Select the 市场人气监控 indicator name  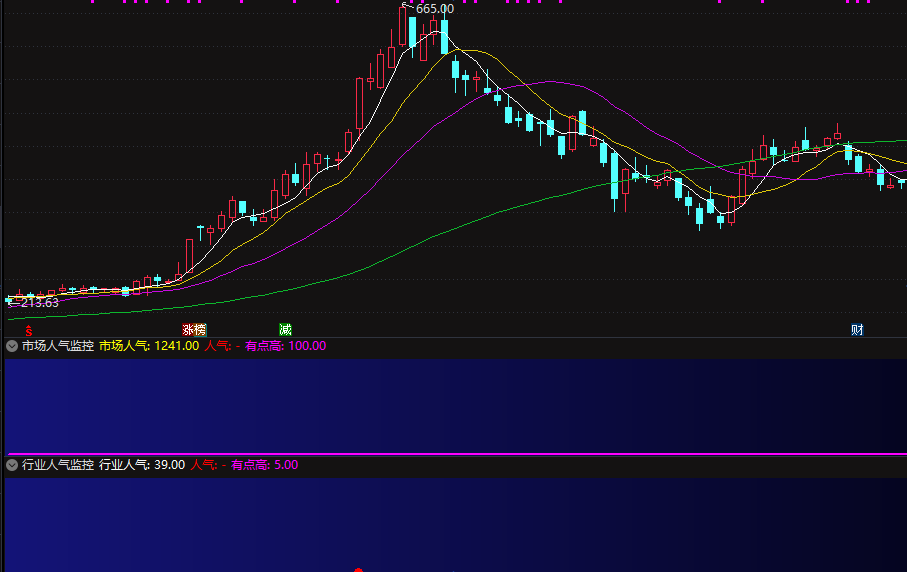(x=58, y=346)
